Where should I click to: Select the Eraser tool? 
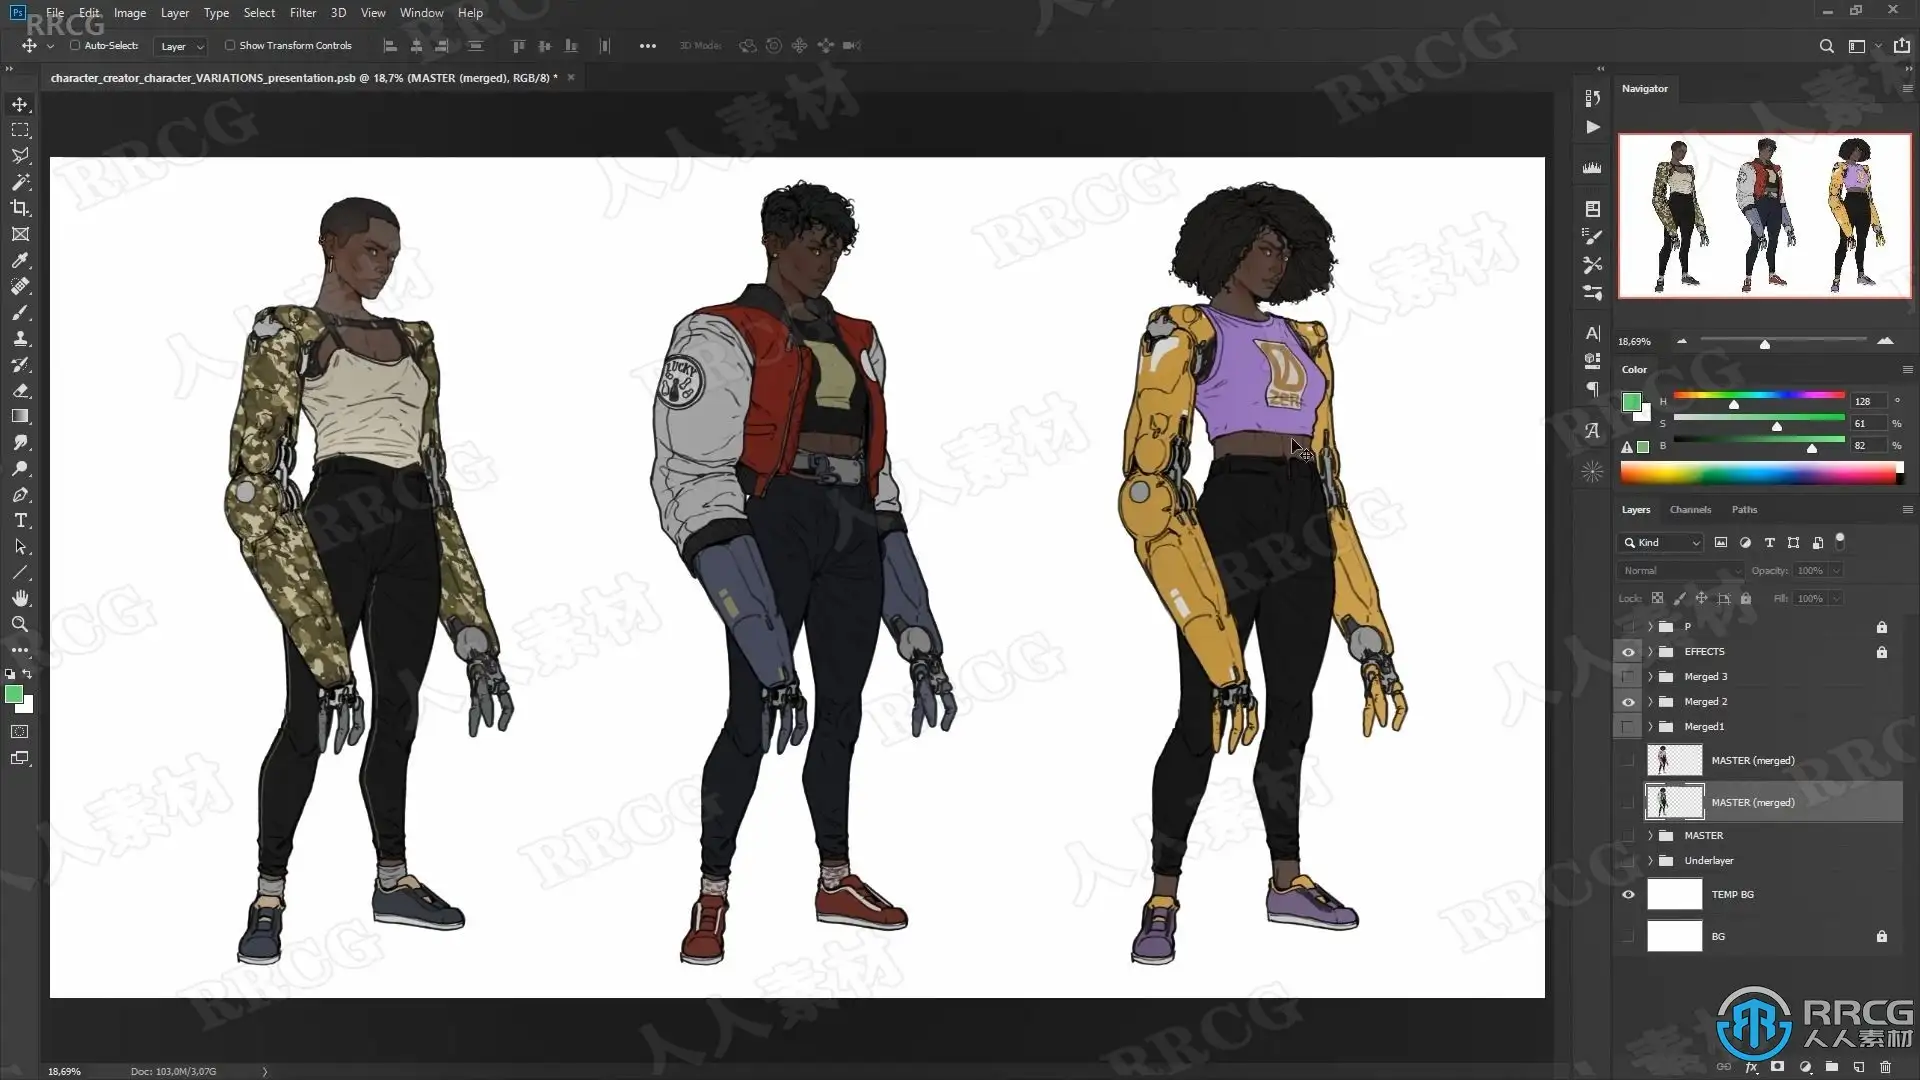coord(20,391)
